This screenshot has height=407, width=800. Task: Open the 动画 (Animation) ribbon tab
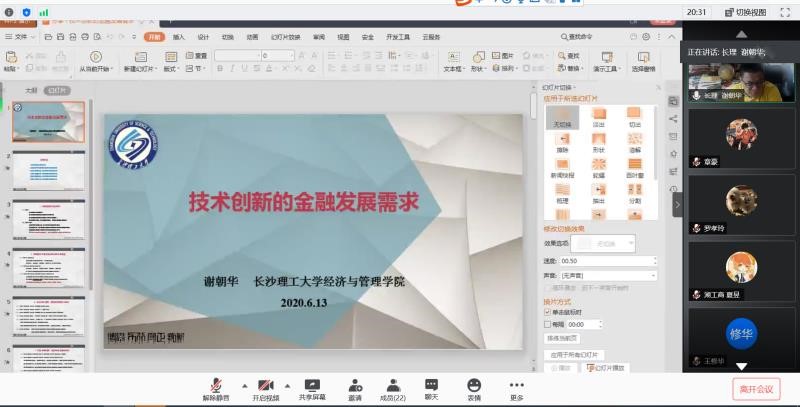tap(252, 36)
